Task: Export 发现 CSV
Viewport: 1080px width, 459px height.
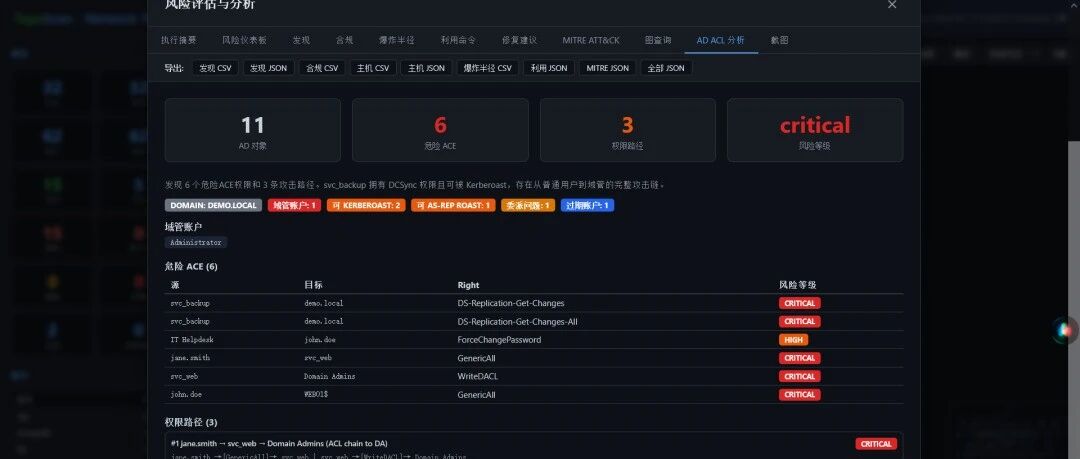Action: point(216,68)
